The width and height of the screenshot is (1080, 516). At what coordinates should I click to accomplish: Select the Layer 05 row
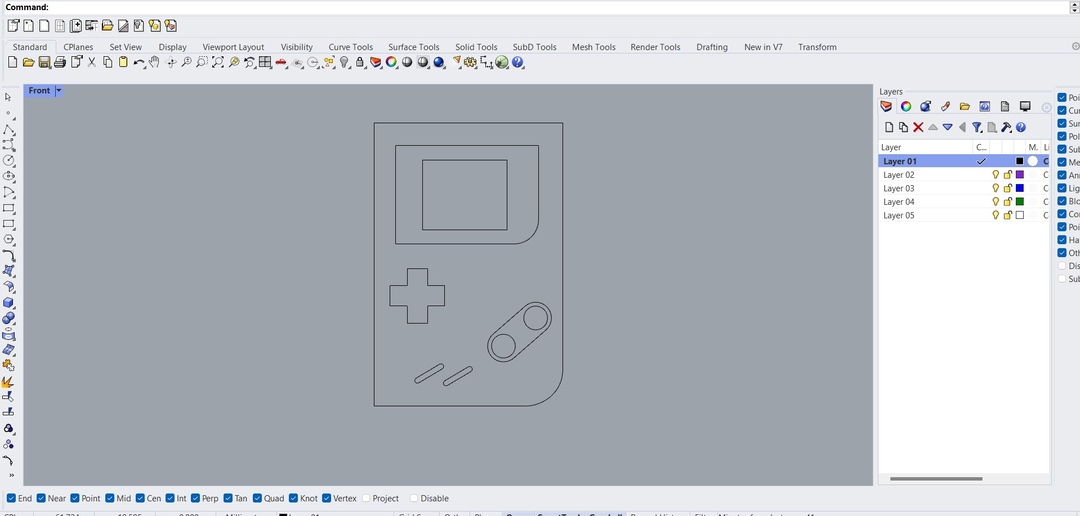click(x=964, y=216)
